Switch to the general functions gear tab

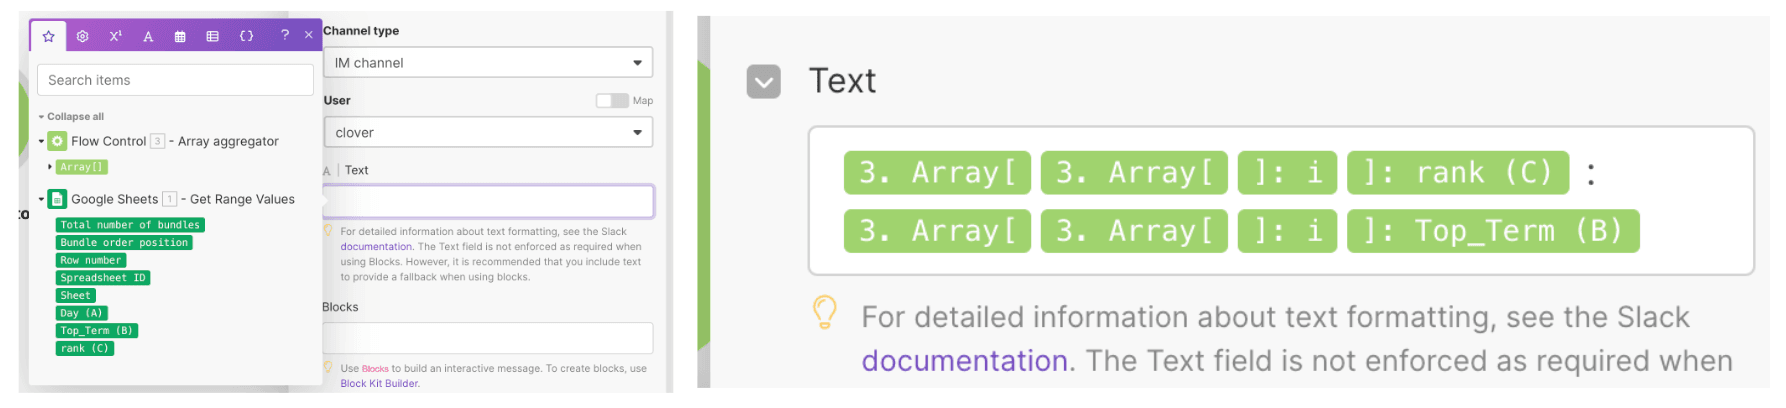point(82,35)
